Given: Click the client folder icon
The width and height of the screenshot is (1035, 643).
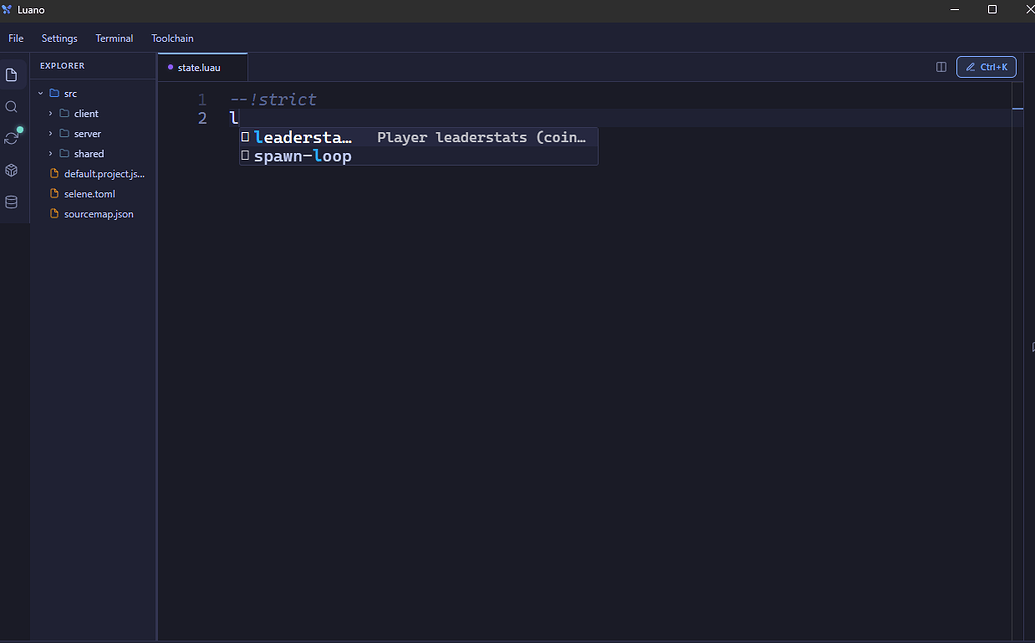Looking at the screenshot, I should (x=65, y=114).
